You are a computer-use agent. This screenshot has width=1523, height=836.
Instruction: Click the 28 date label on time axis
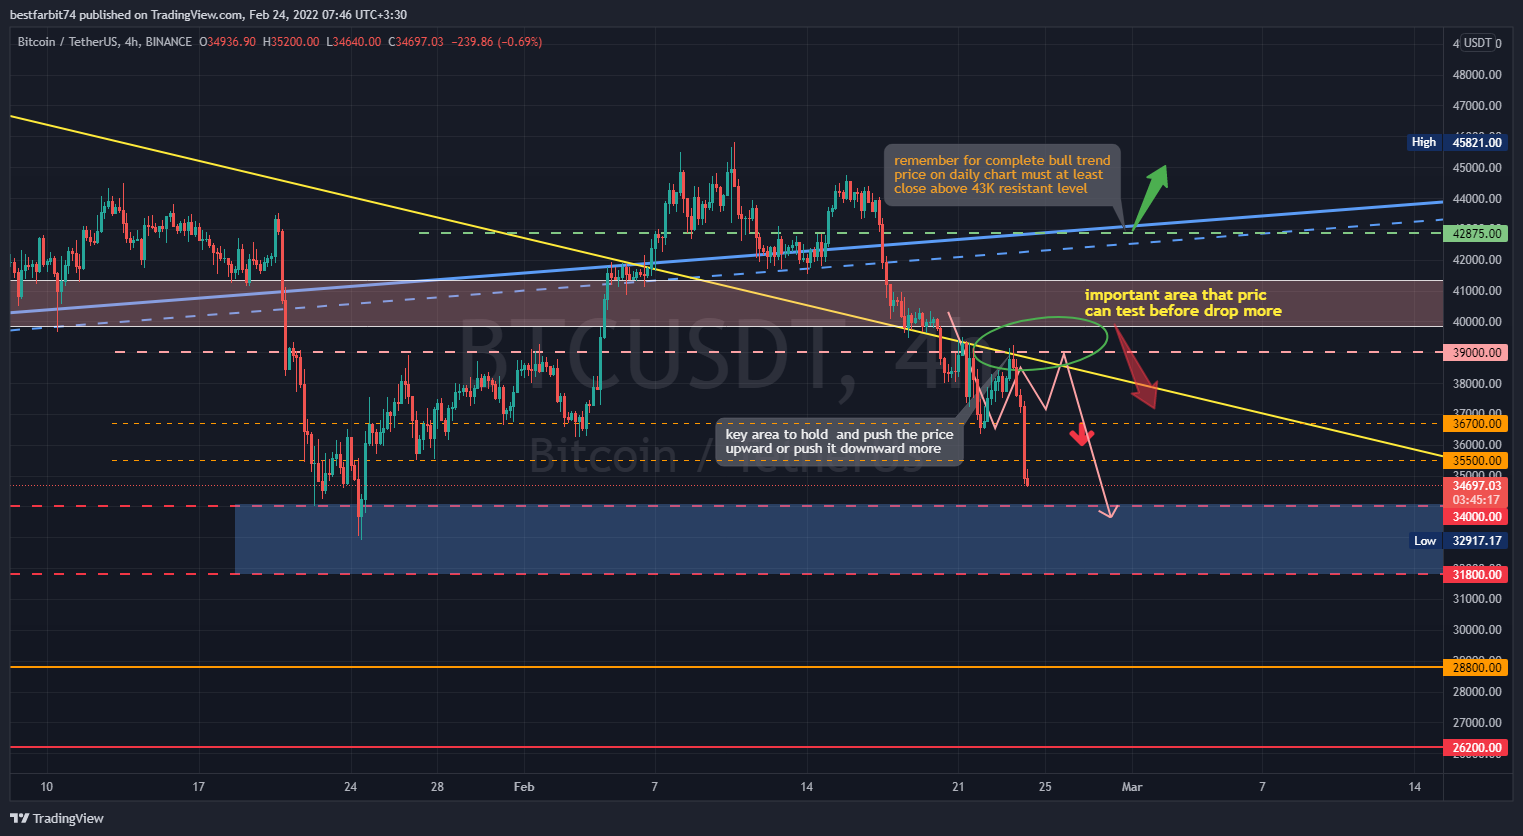pyautogui.click(x=437, y=787)
